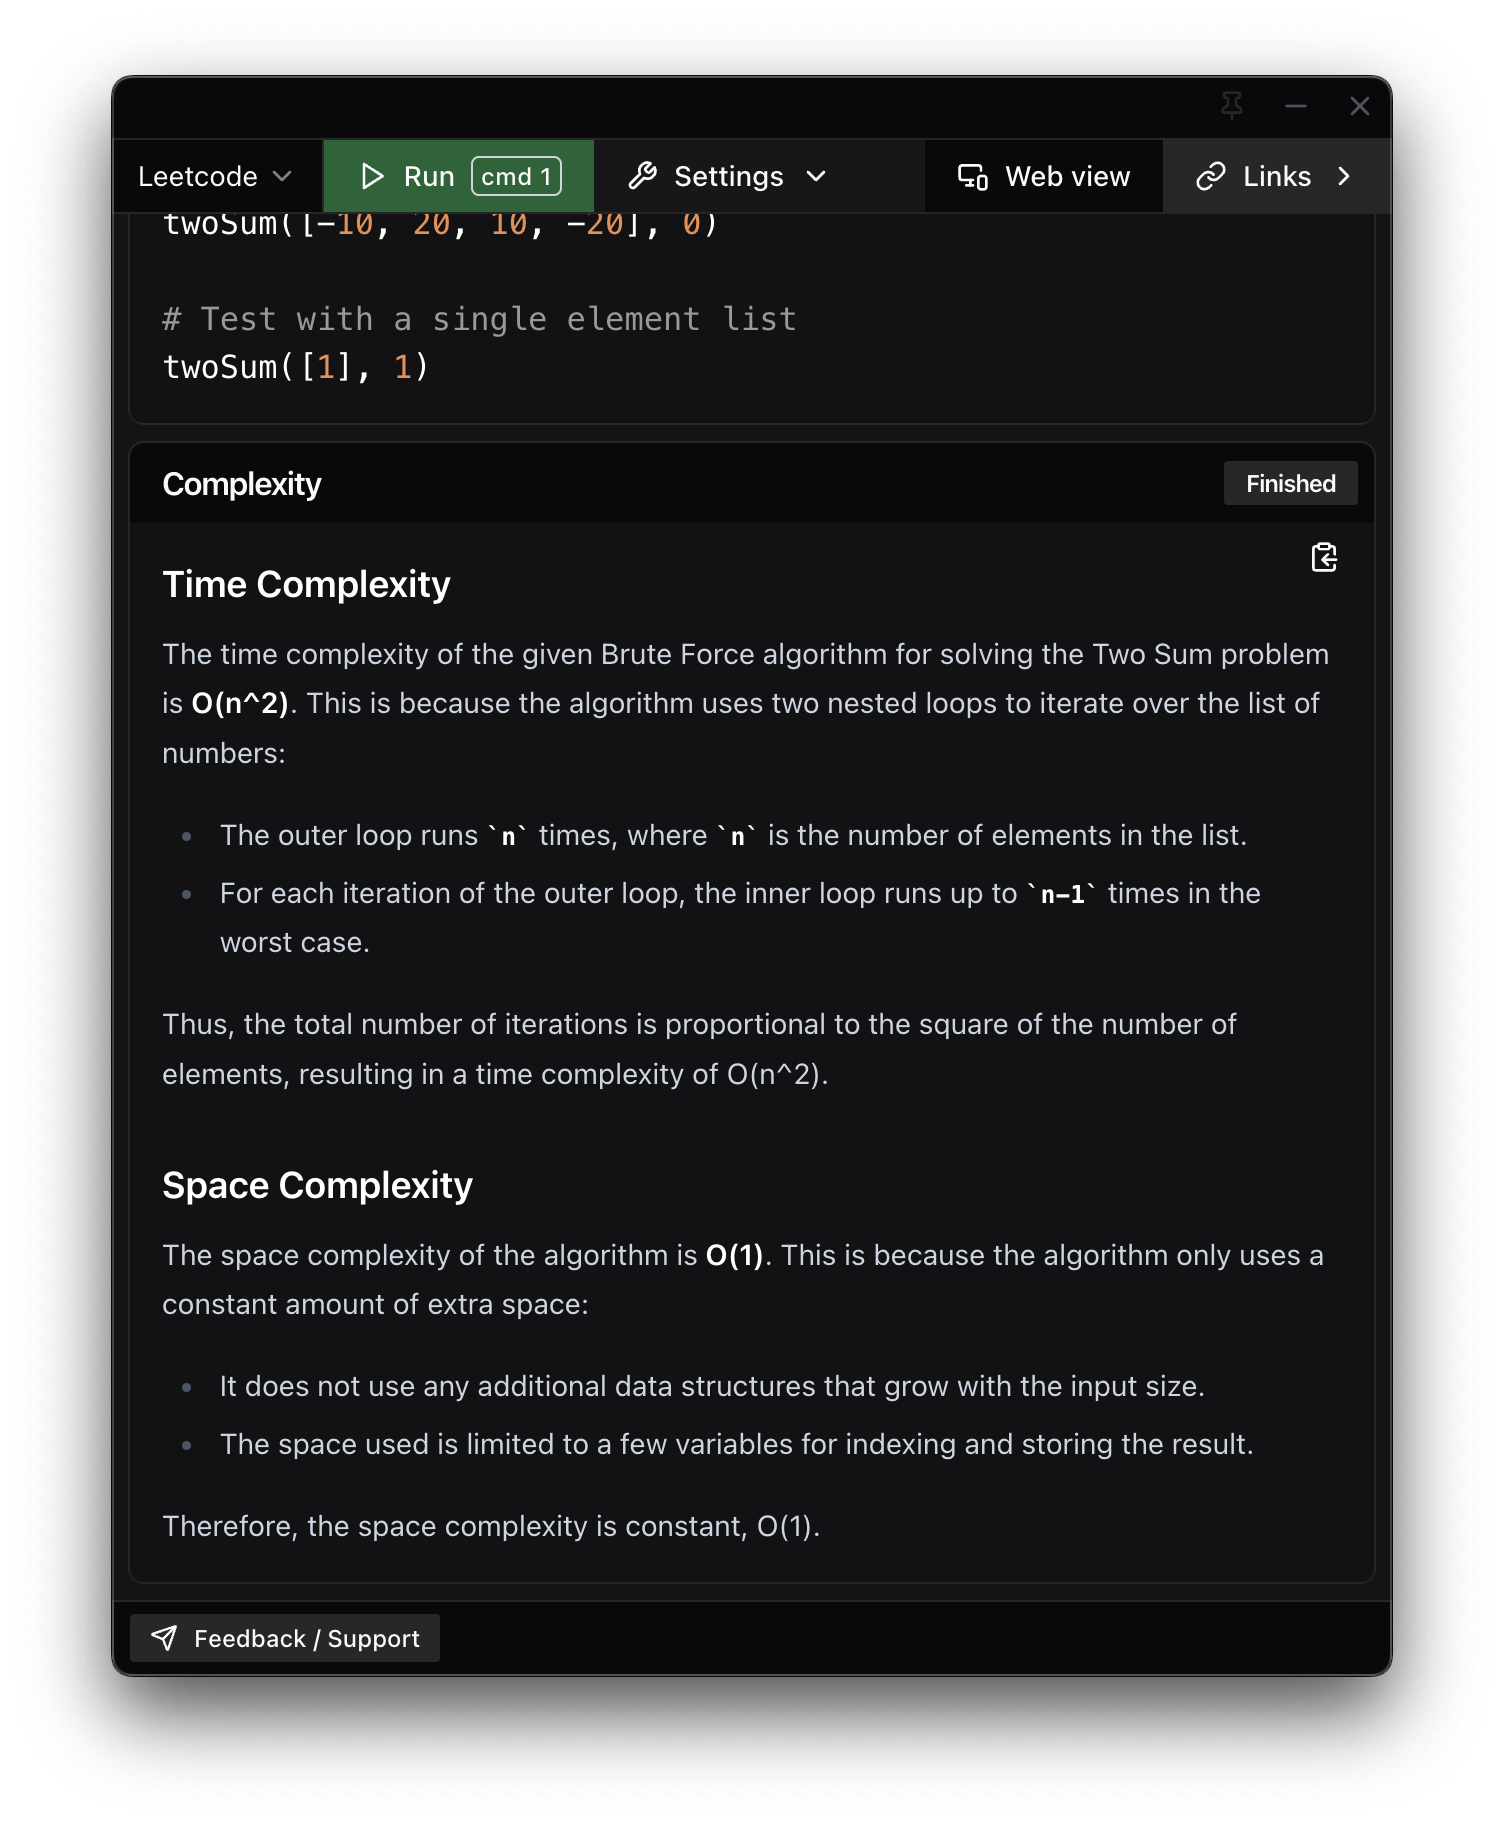
Task: Click the Feedback paper plane icon
Action: coord(166,1637)
